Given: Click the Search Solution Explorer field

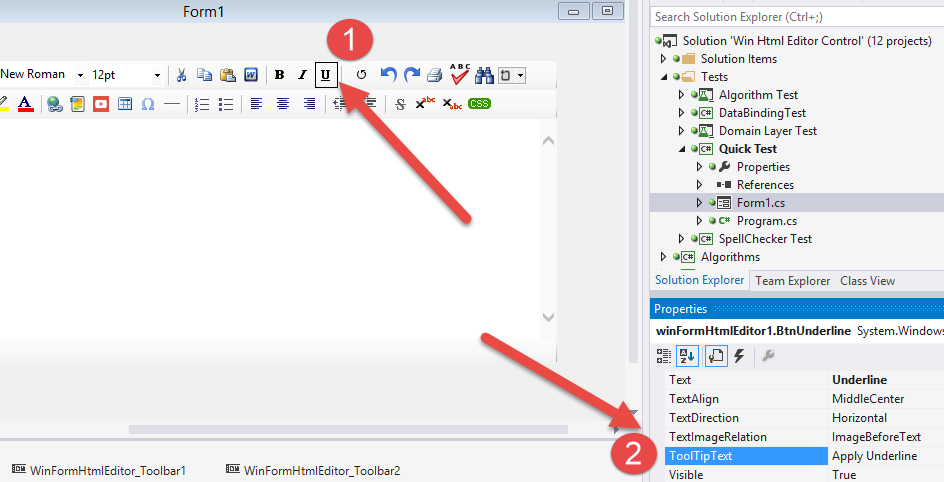Looking at the screenshot, I should coord(795,17).
